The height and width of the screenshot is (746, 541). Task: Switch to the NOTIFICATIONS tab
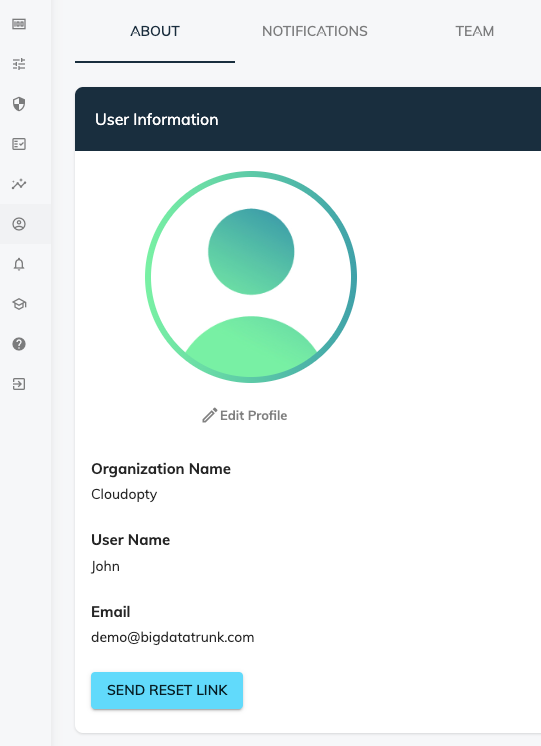[x=315, y=31]
